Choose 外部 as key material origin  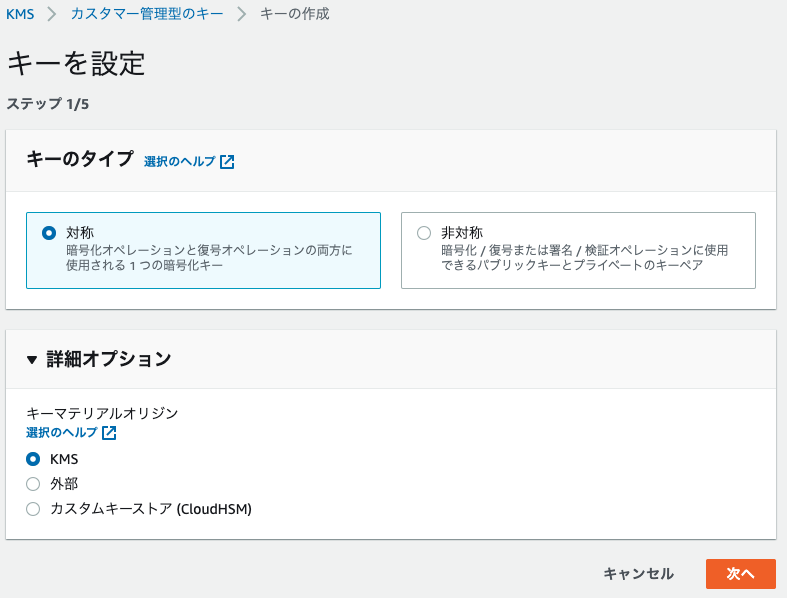(x=33, y=484)
